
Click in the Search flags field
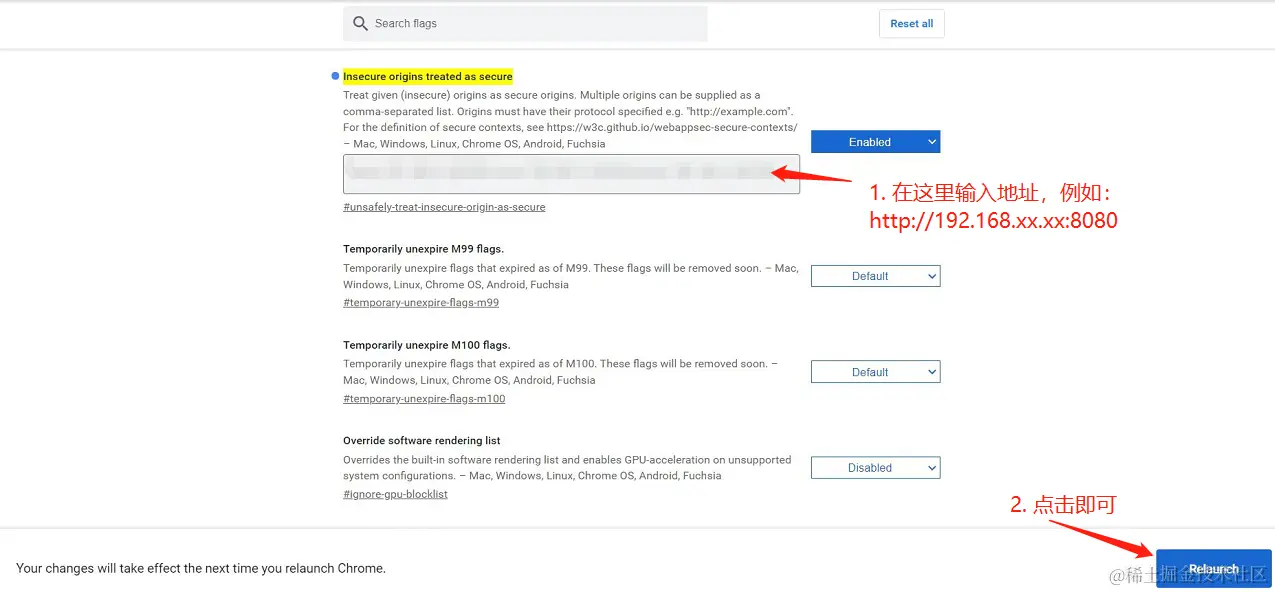tap(530, 24)
